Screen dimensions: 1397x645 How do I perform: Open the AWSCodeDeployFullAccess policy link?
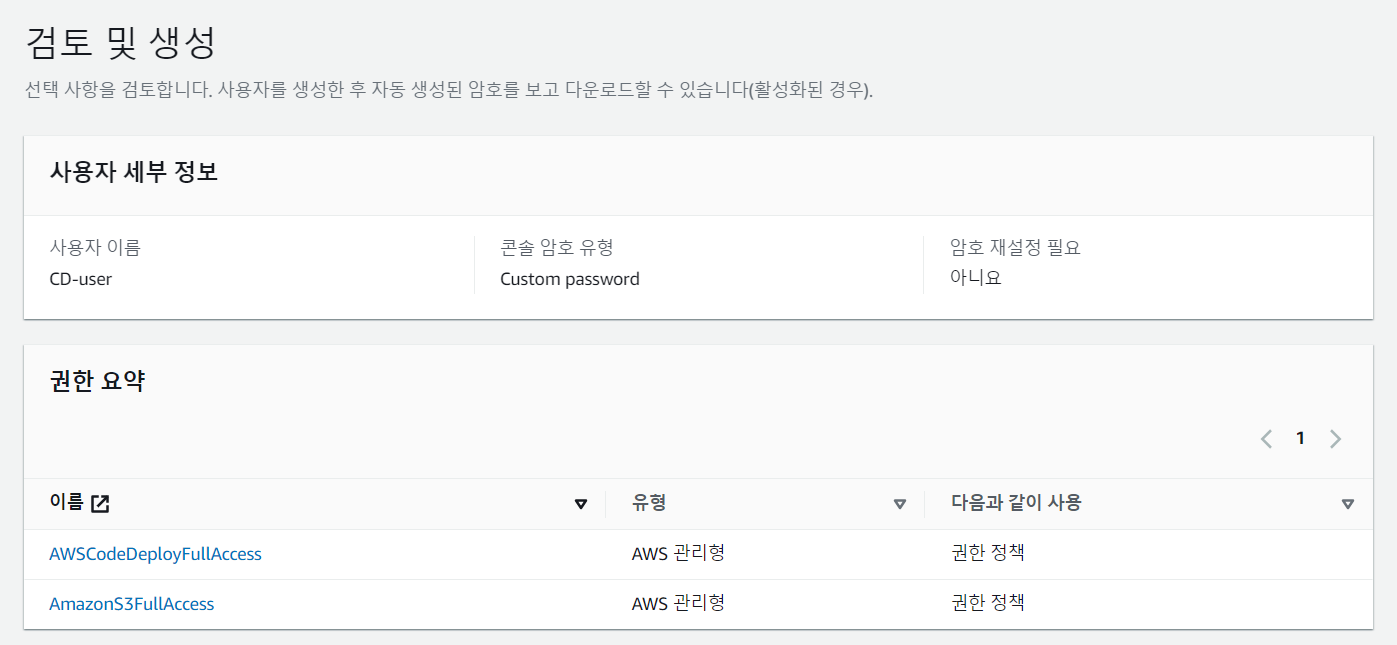click(x=155, y=554)
